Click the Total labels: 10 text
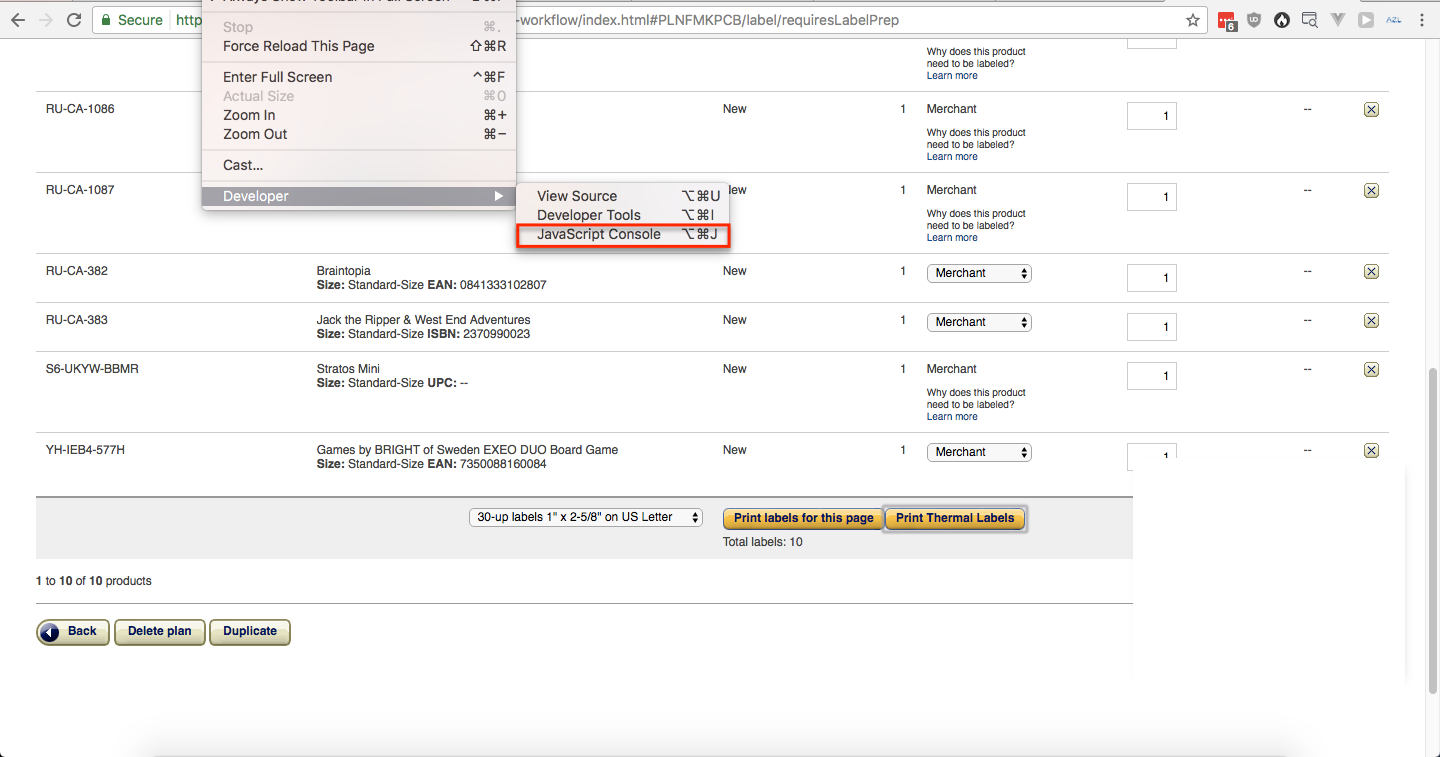The image size is (1440, 757). click(x=762, y=542)
